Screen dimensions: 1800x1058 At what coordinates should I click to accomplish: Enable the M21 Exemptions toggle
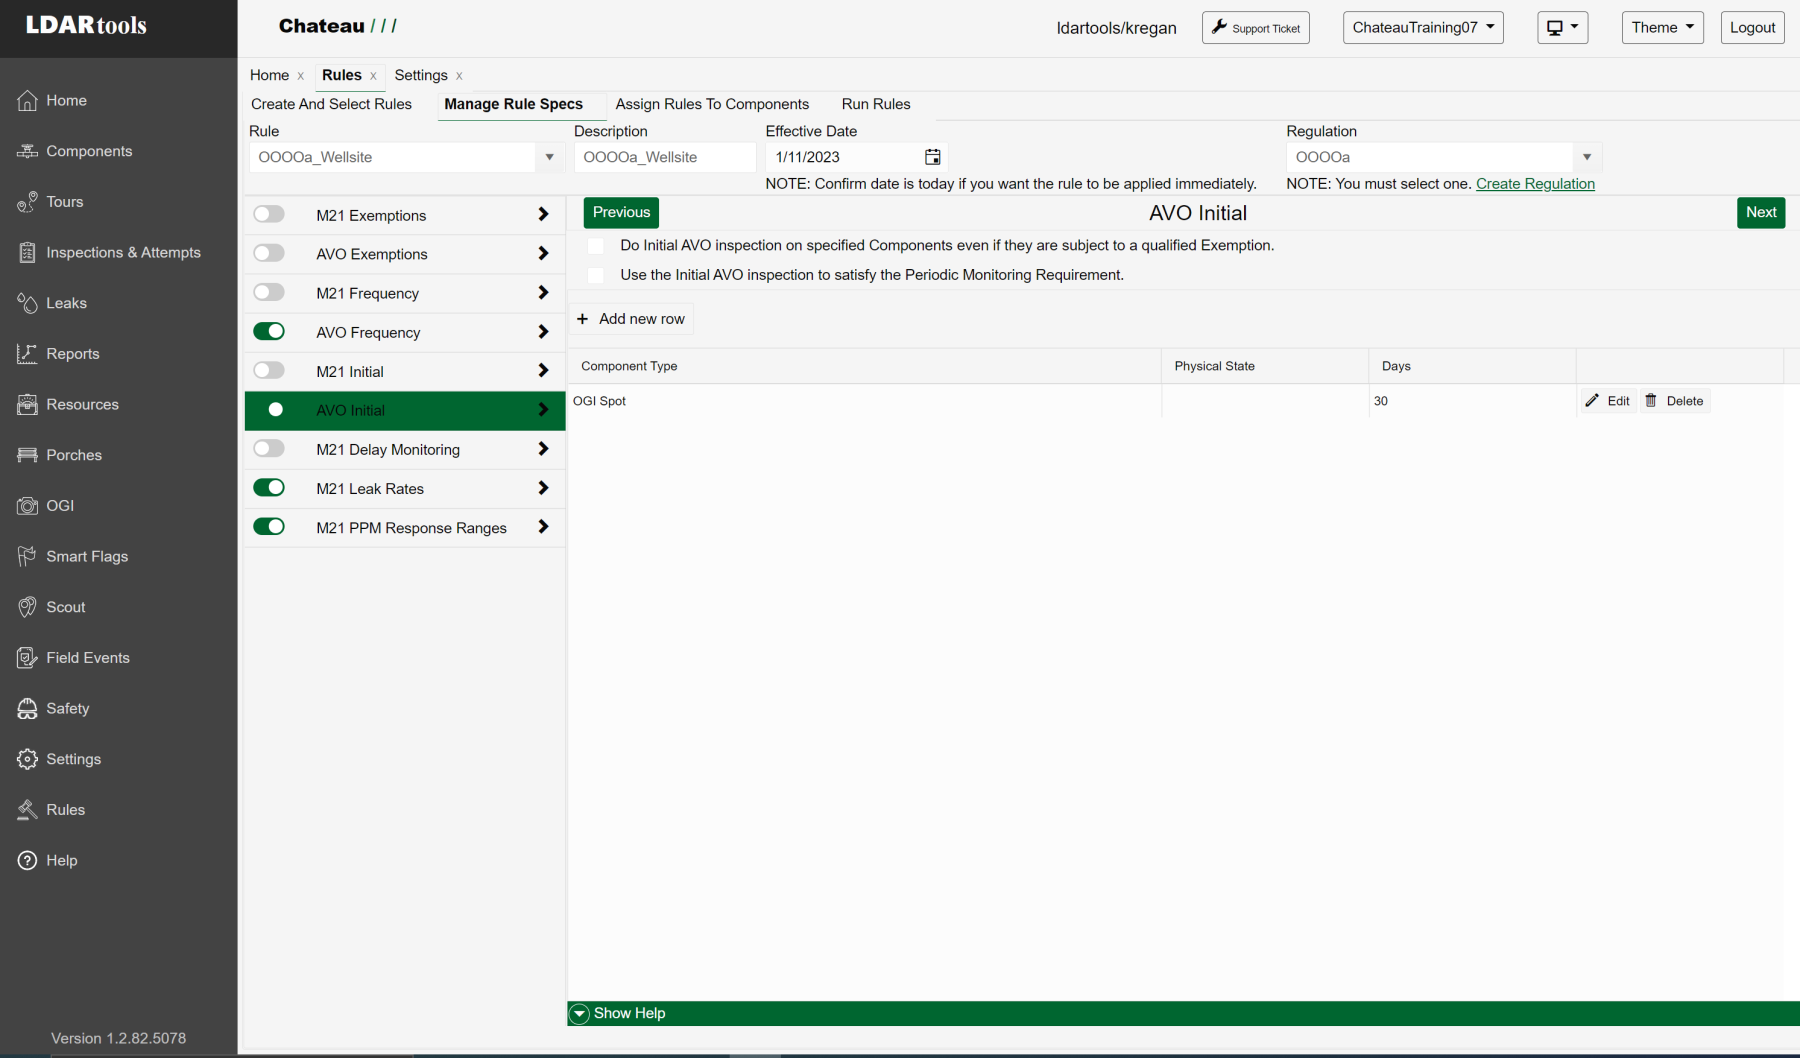(x=269, y=214)
